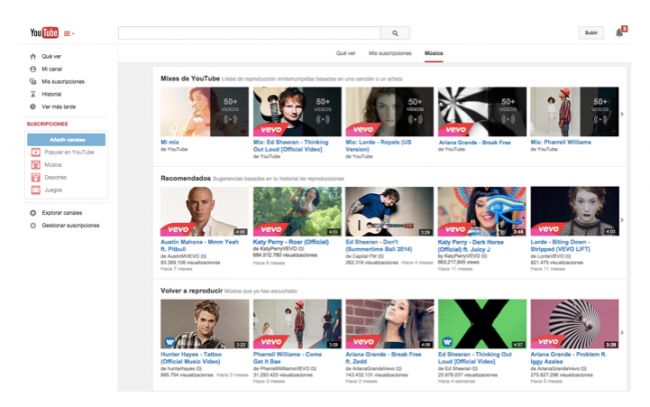The height and width of the screenshot is (407, 650).
Task: Click Lorde - Biting Down title link
Action: [560, 245]
